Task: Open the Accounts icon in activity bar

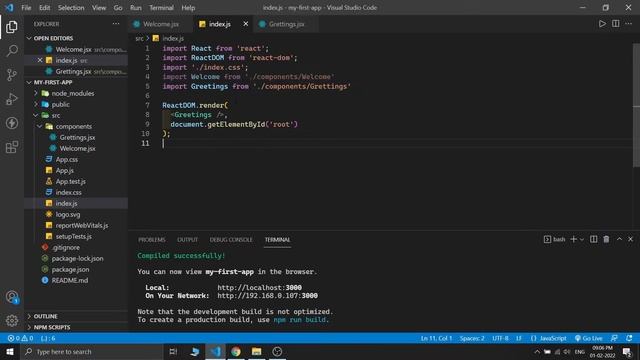Action: [x=12, y=297]
